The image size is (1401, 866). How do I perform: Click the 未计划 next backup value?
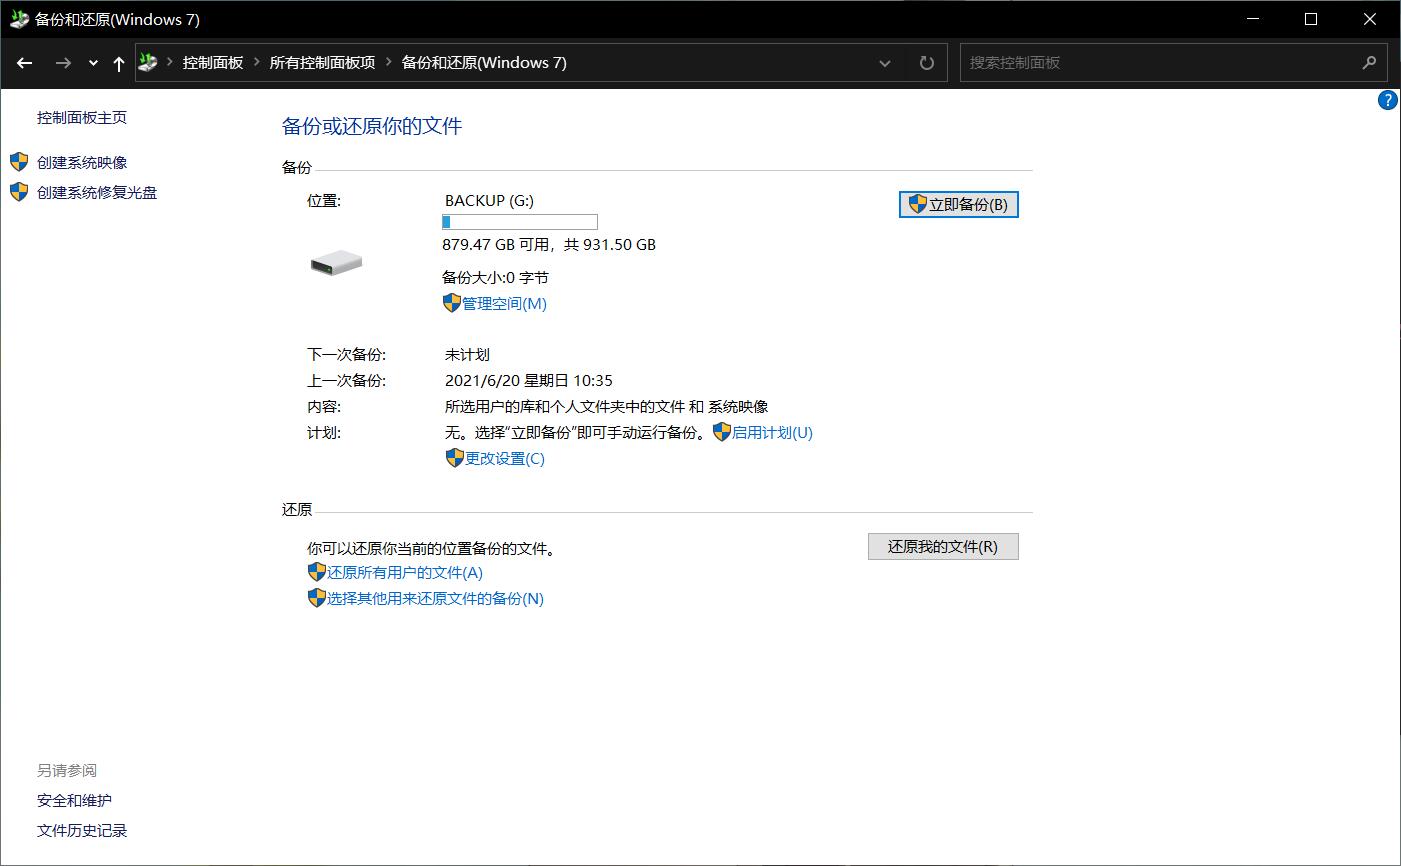467,354
